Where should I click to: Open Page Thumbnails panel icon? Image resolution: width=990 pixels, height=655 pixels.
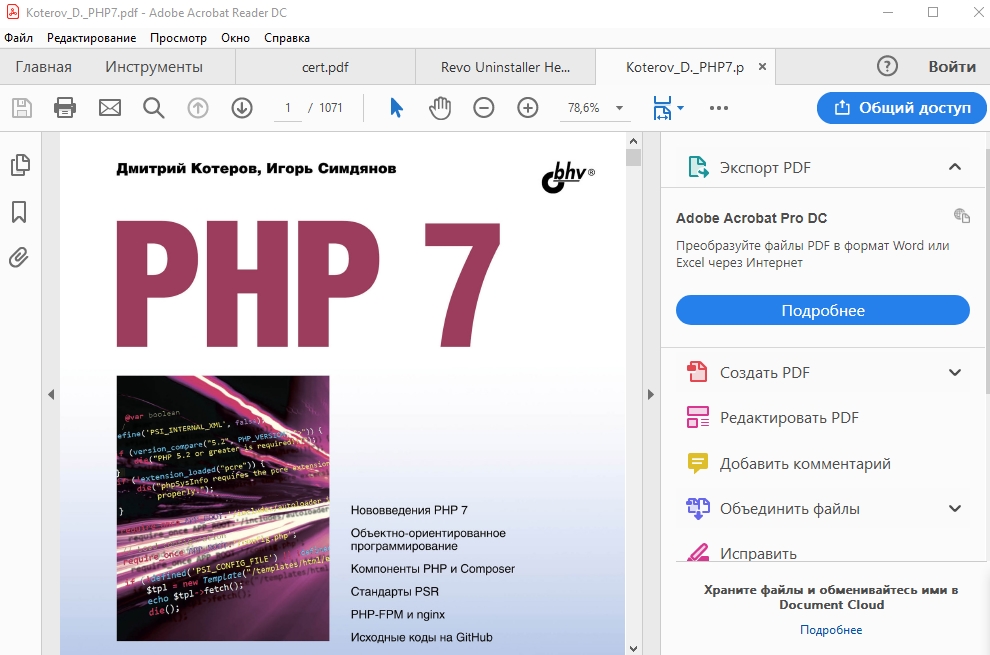[20, 165]
